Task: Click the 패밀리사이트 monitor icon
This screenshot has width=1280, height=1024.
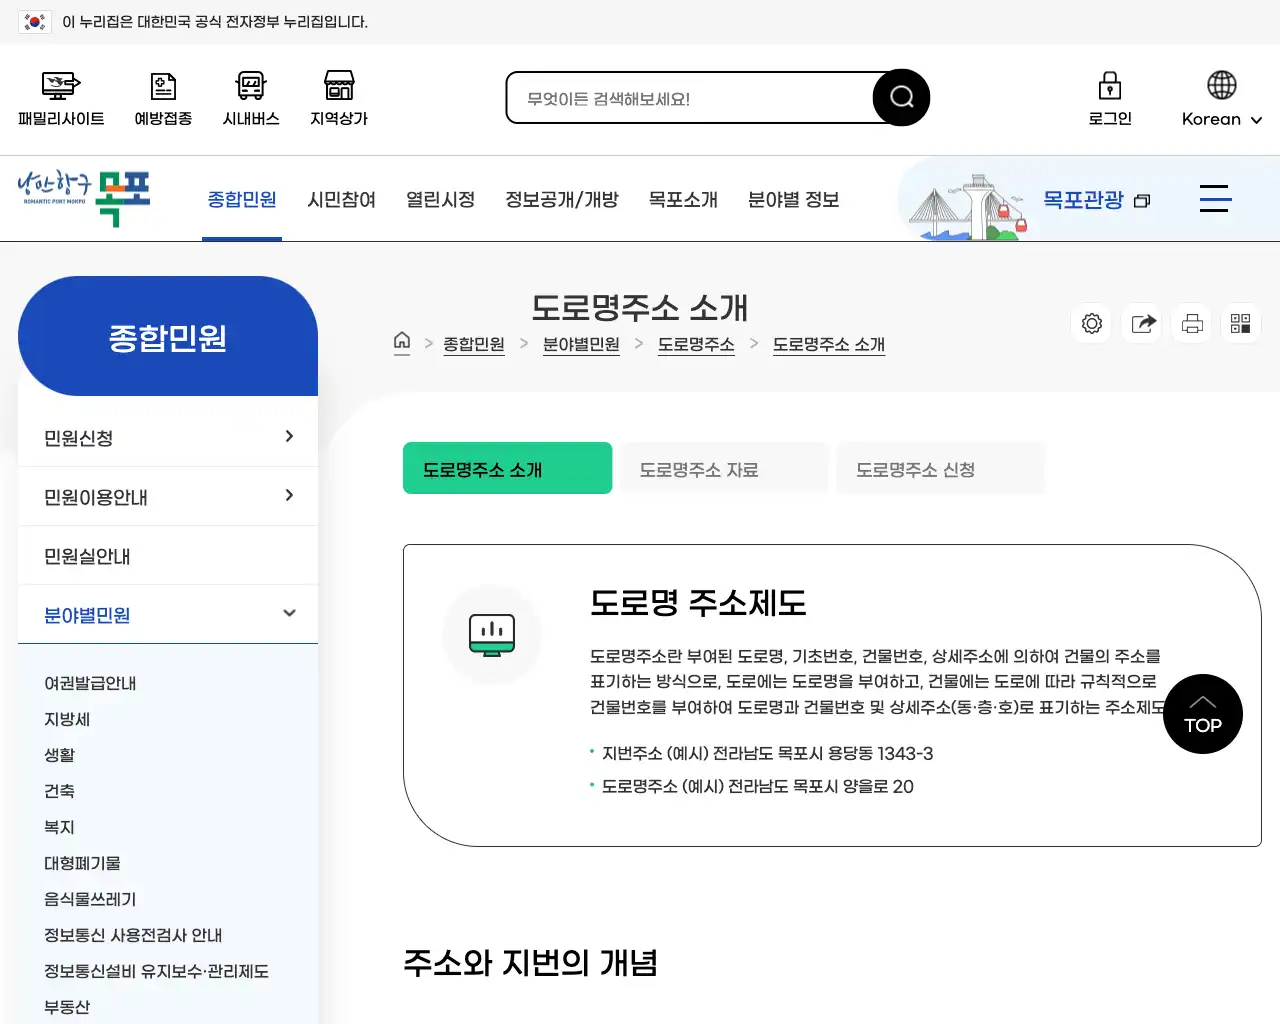Action: coord(59,86)
